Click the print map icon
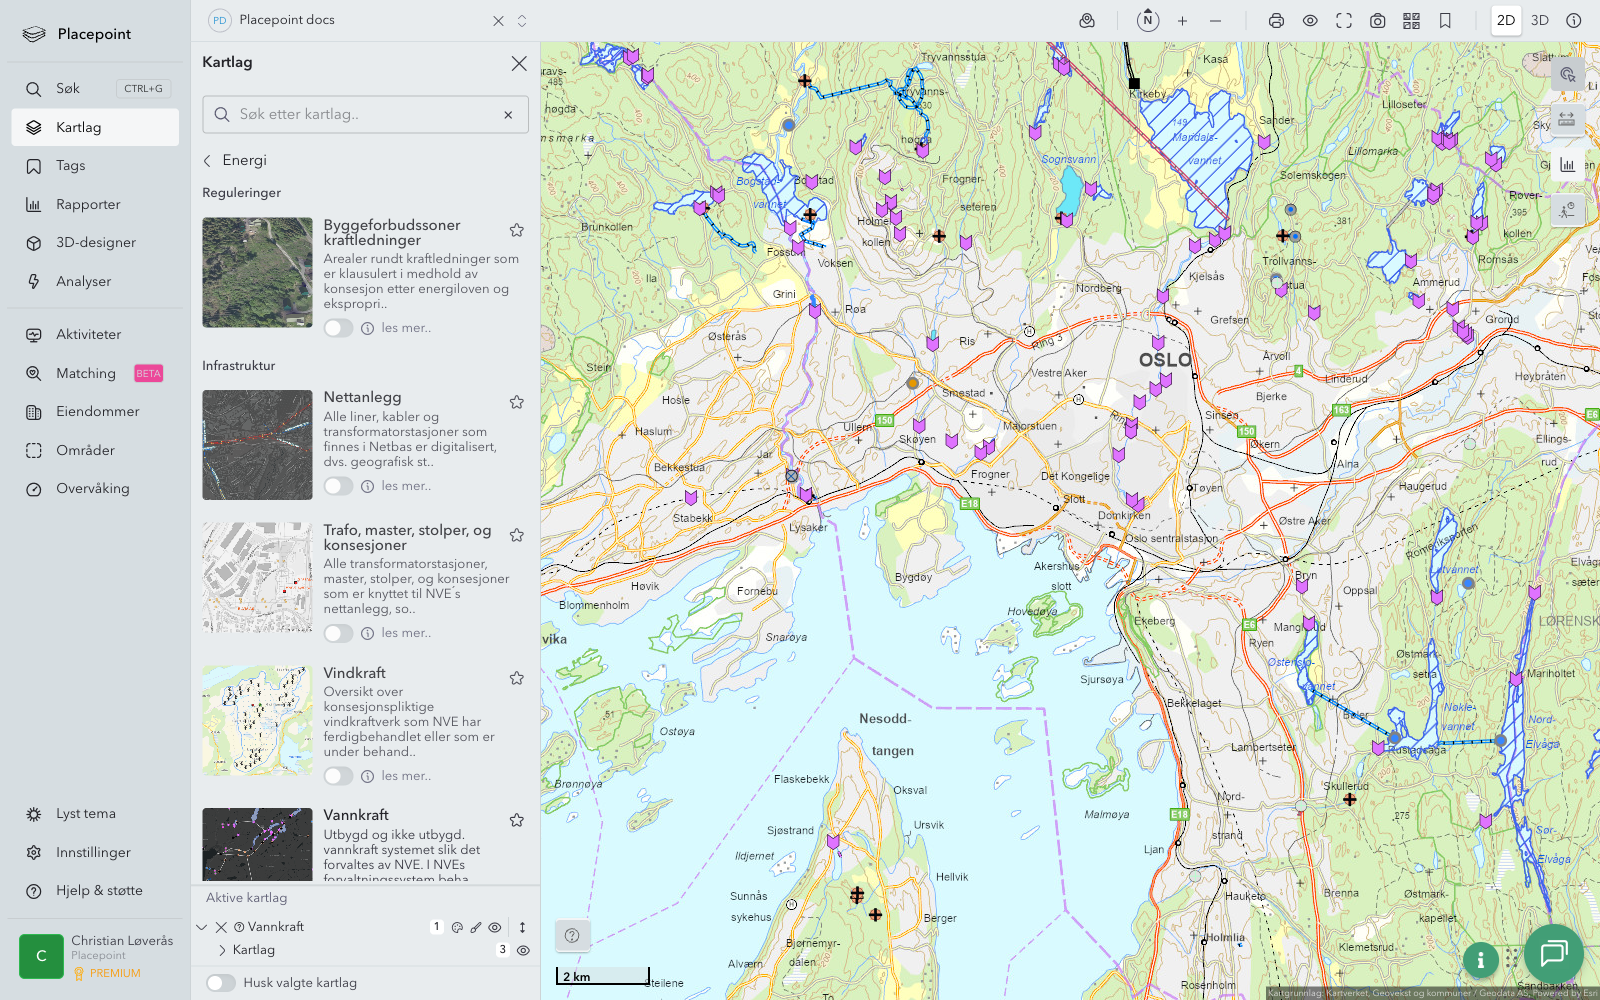The width and height of the screenshot is (1600, 1000). [1276, 21]
